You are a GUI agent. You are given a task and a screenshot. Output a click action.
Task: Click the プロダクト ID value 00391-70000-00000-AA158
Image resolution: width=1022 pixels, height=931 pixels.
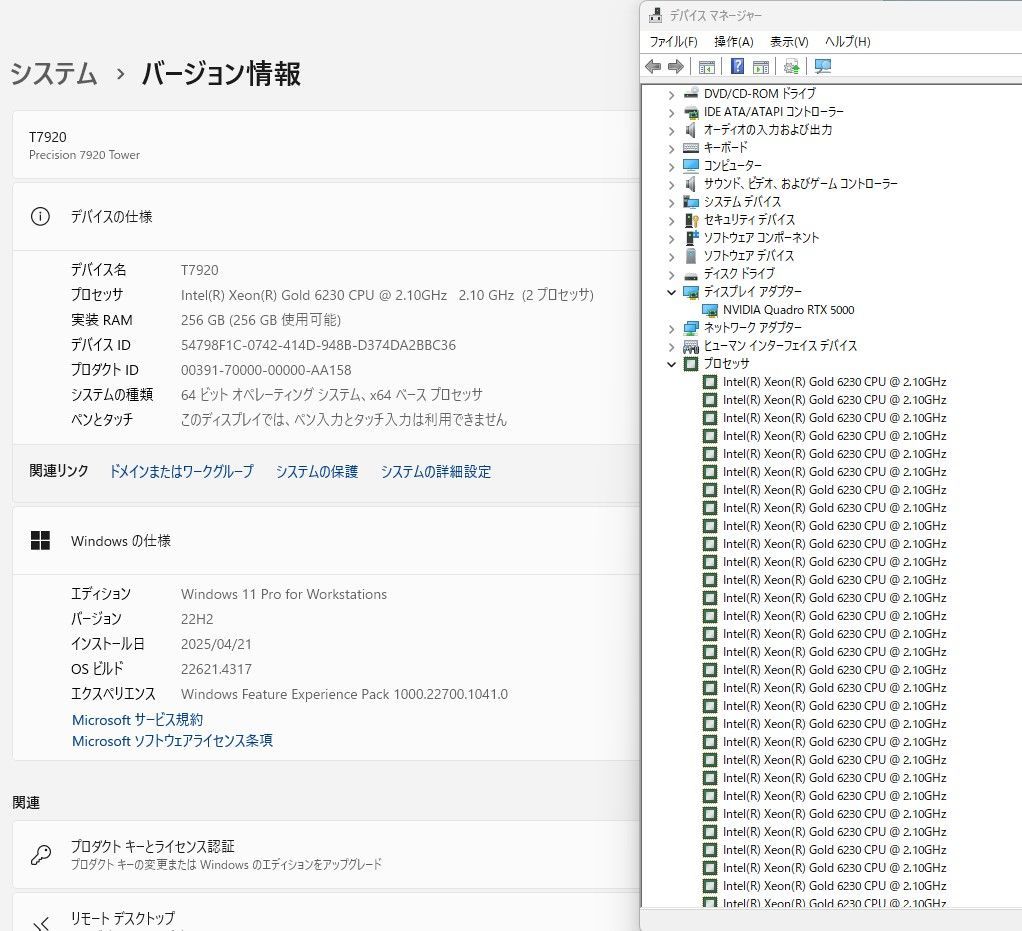click(x=266, y=370)
